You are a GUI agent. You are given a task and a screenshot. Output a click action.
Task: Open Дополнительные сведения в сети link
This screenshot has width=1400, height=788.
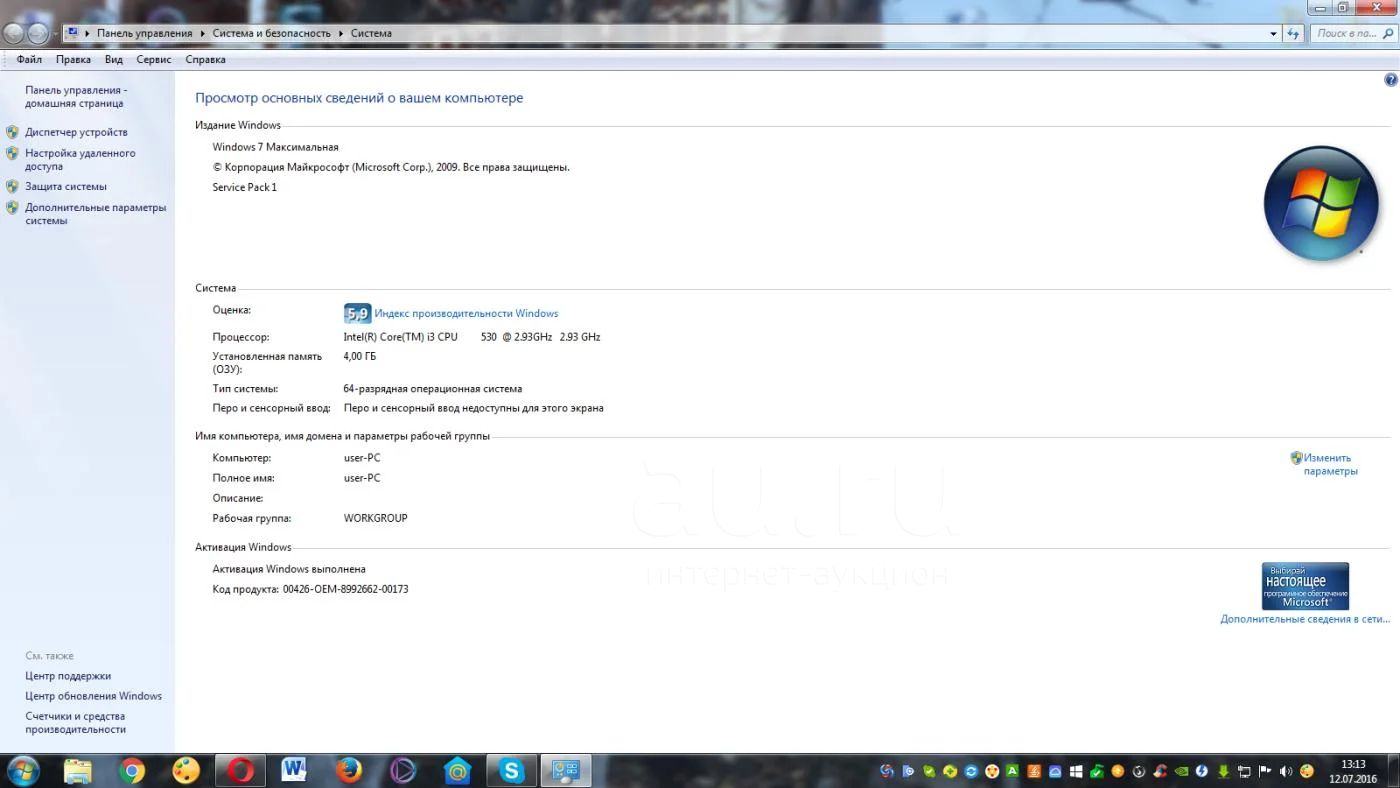click(1305, 619)
